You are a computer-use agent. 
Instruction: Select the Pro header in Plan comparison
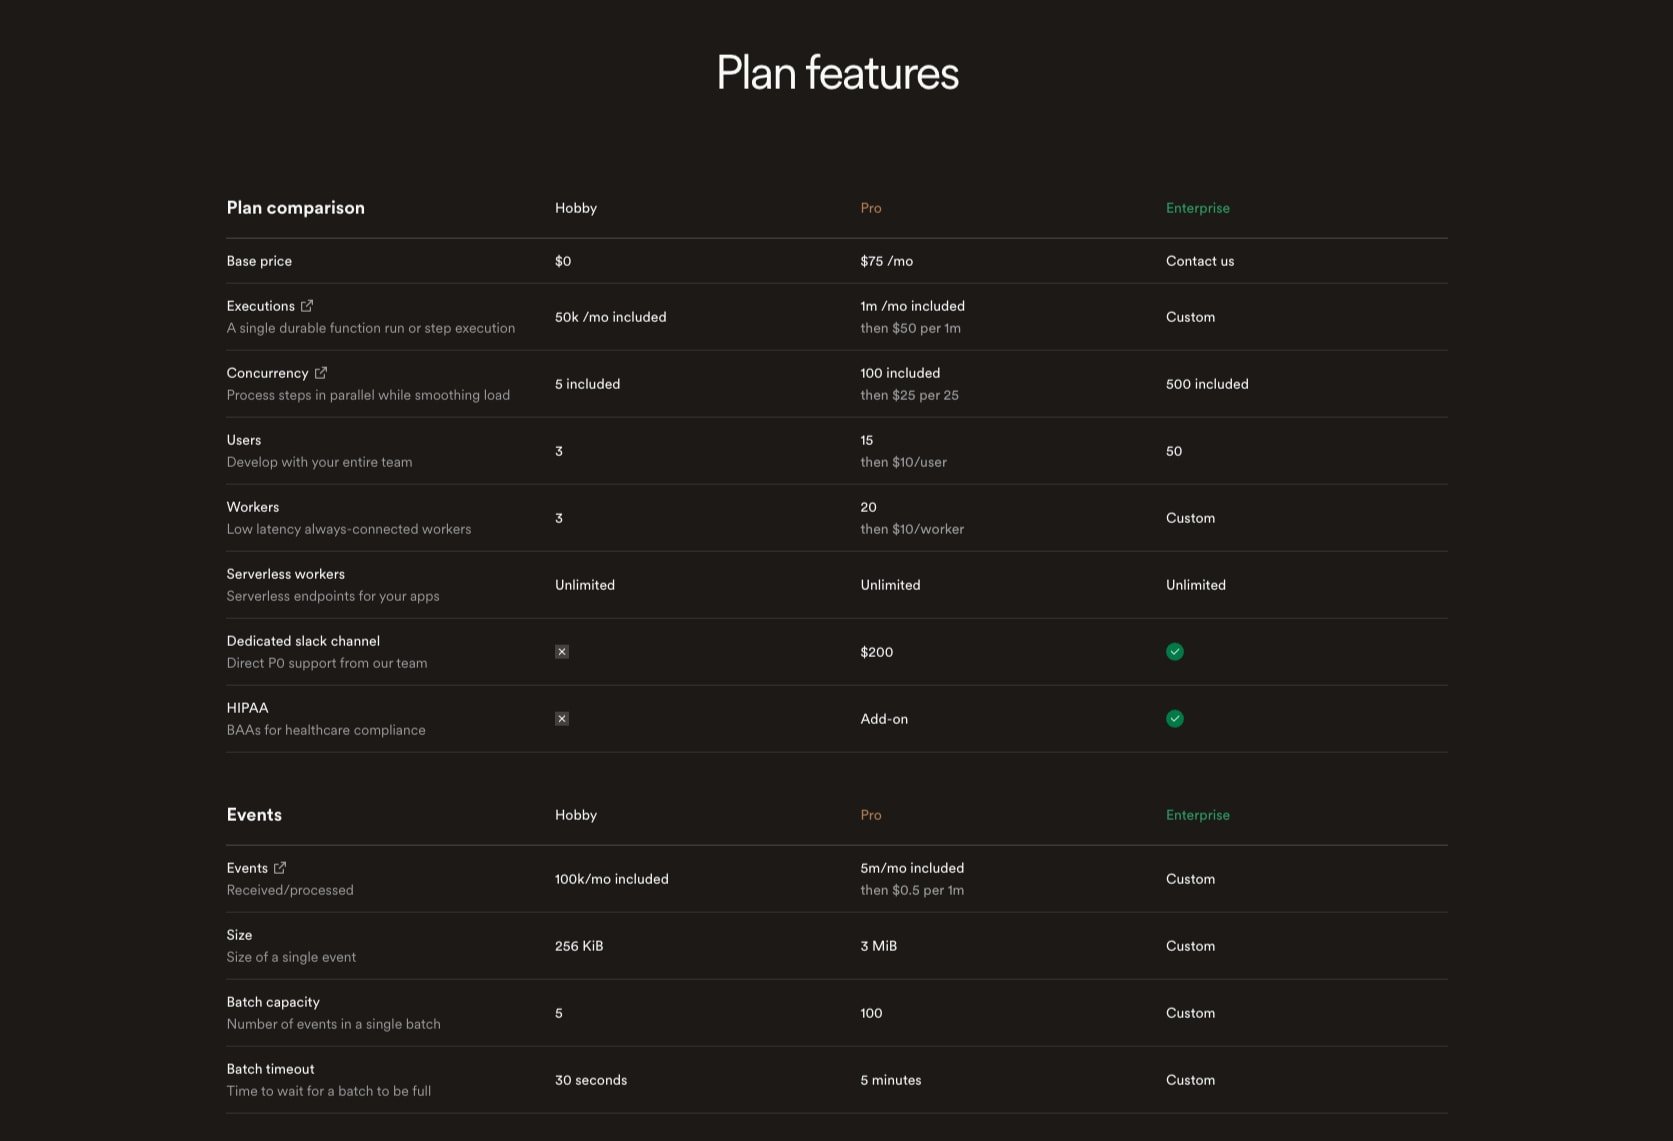tap(871, 208)
